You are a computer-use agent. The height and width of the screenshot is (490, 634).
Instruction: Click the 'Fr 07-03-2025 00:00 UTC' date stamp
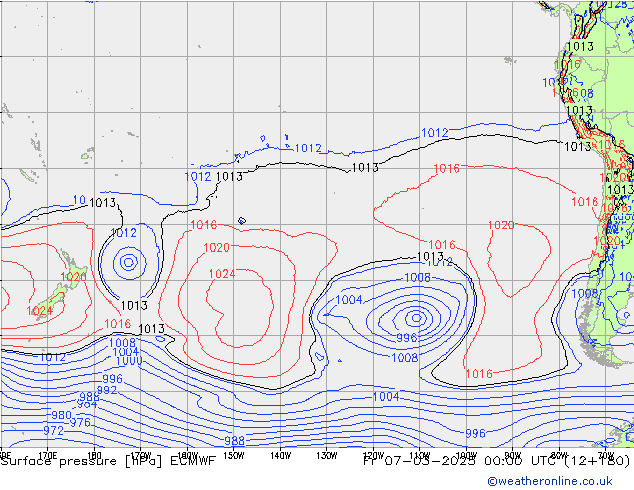tap(461, 461)
